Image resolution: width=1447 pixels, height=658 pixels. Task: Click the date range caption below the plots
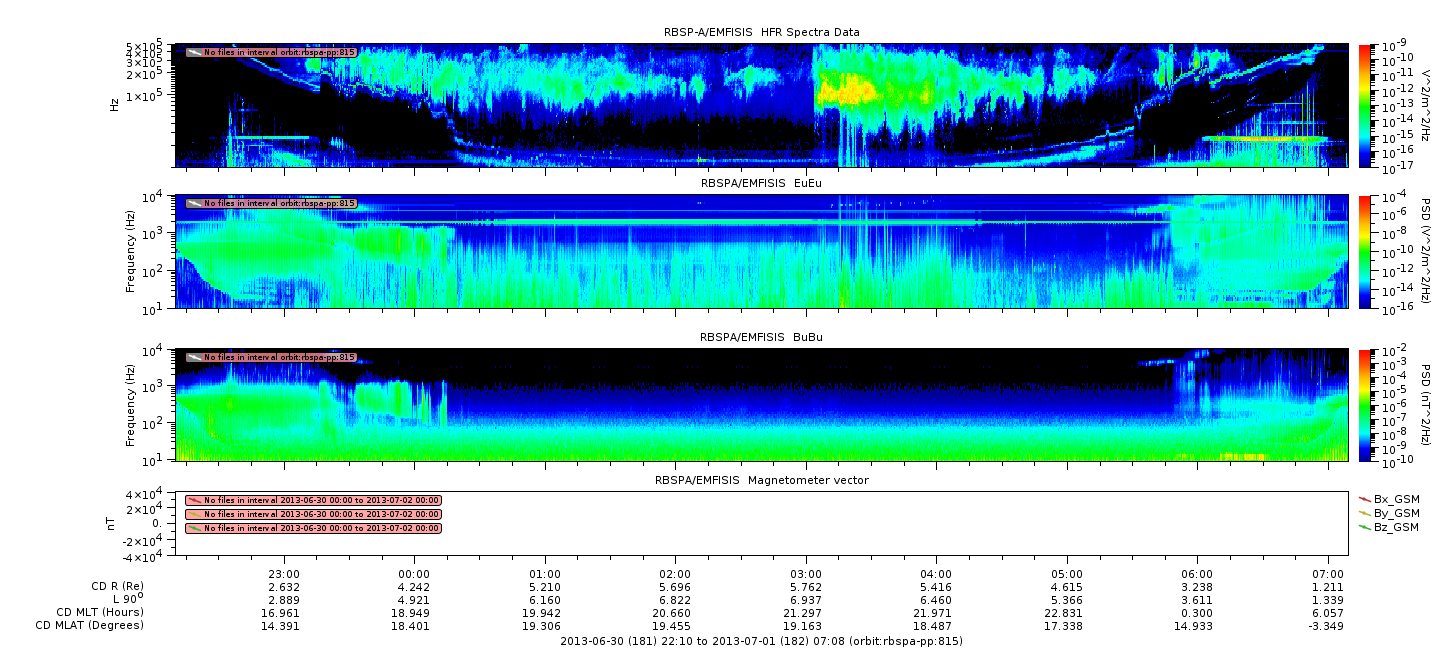click(x=761, y=640)
